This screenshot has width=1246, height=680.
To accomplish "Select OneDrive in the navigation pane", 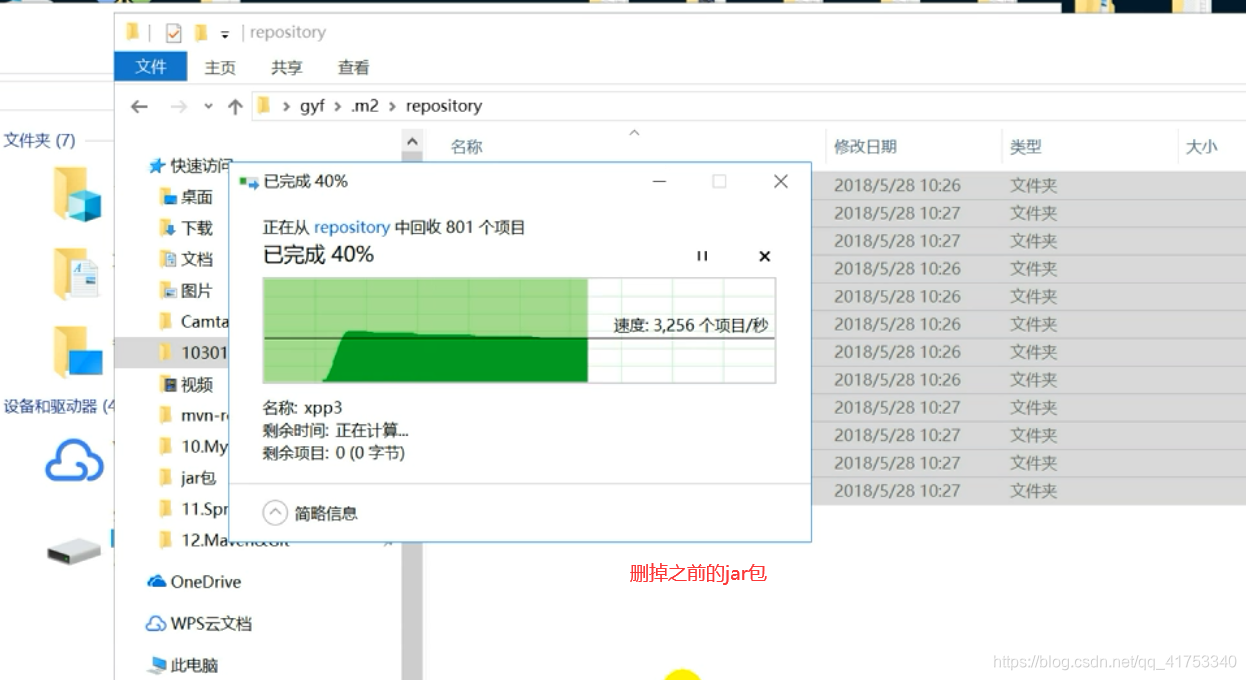I will tap(195, 582).
